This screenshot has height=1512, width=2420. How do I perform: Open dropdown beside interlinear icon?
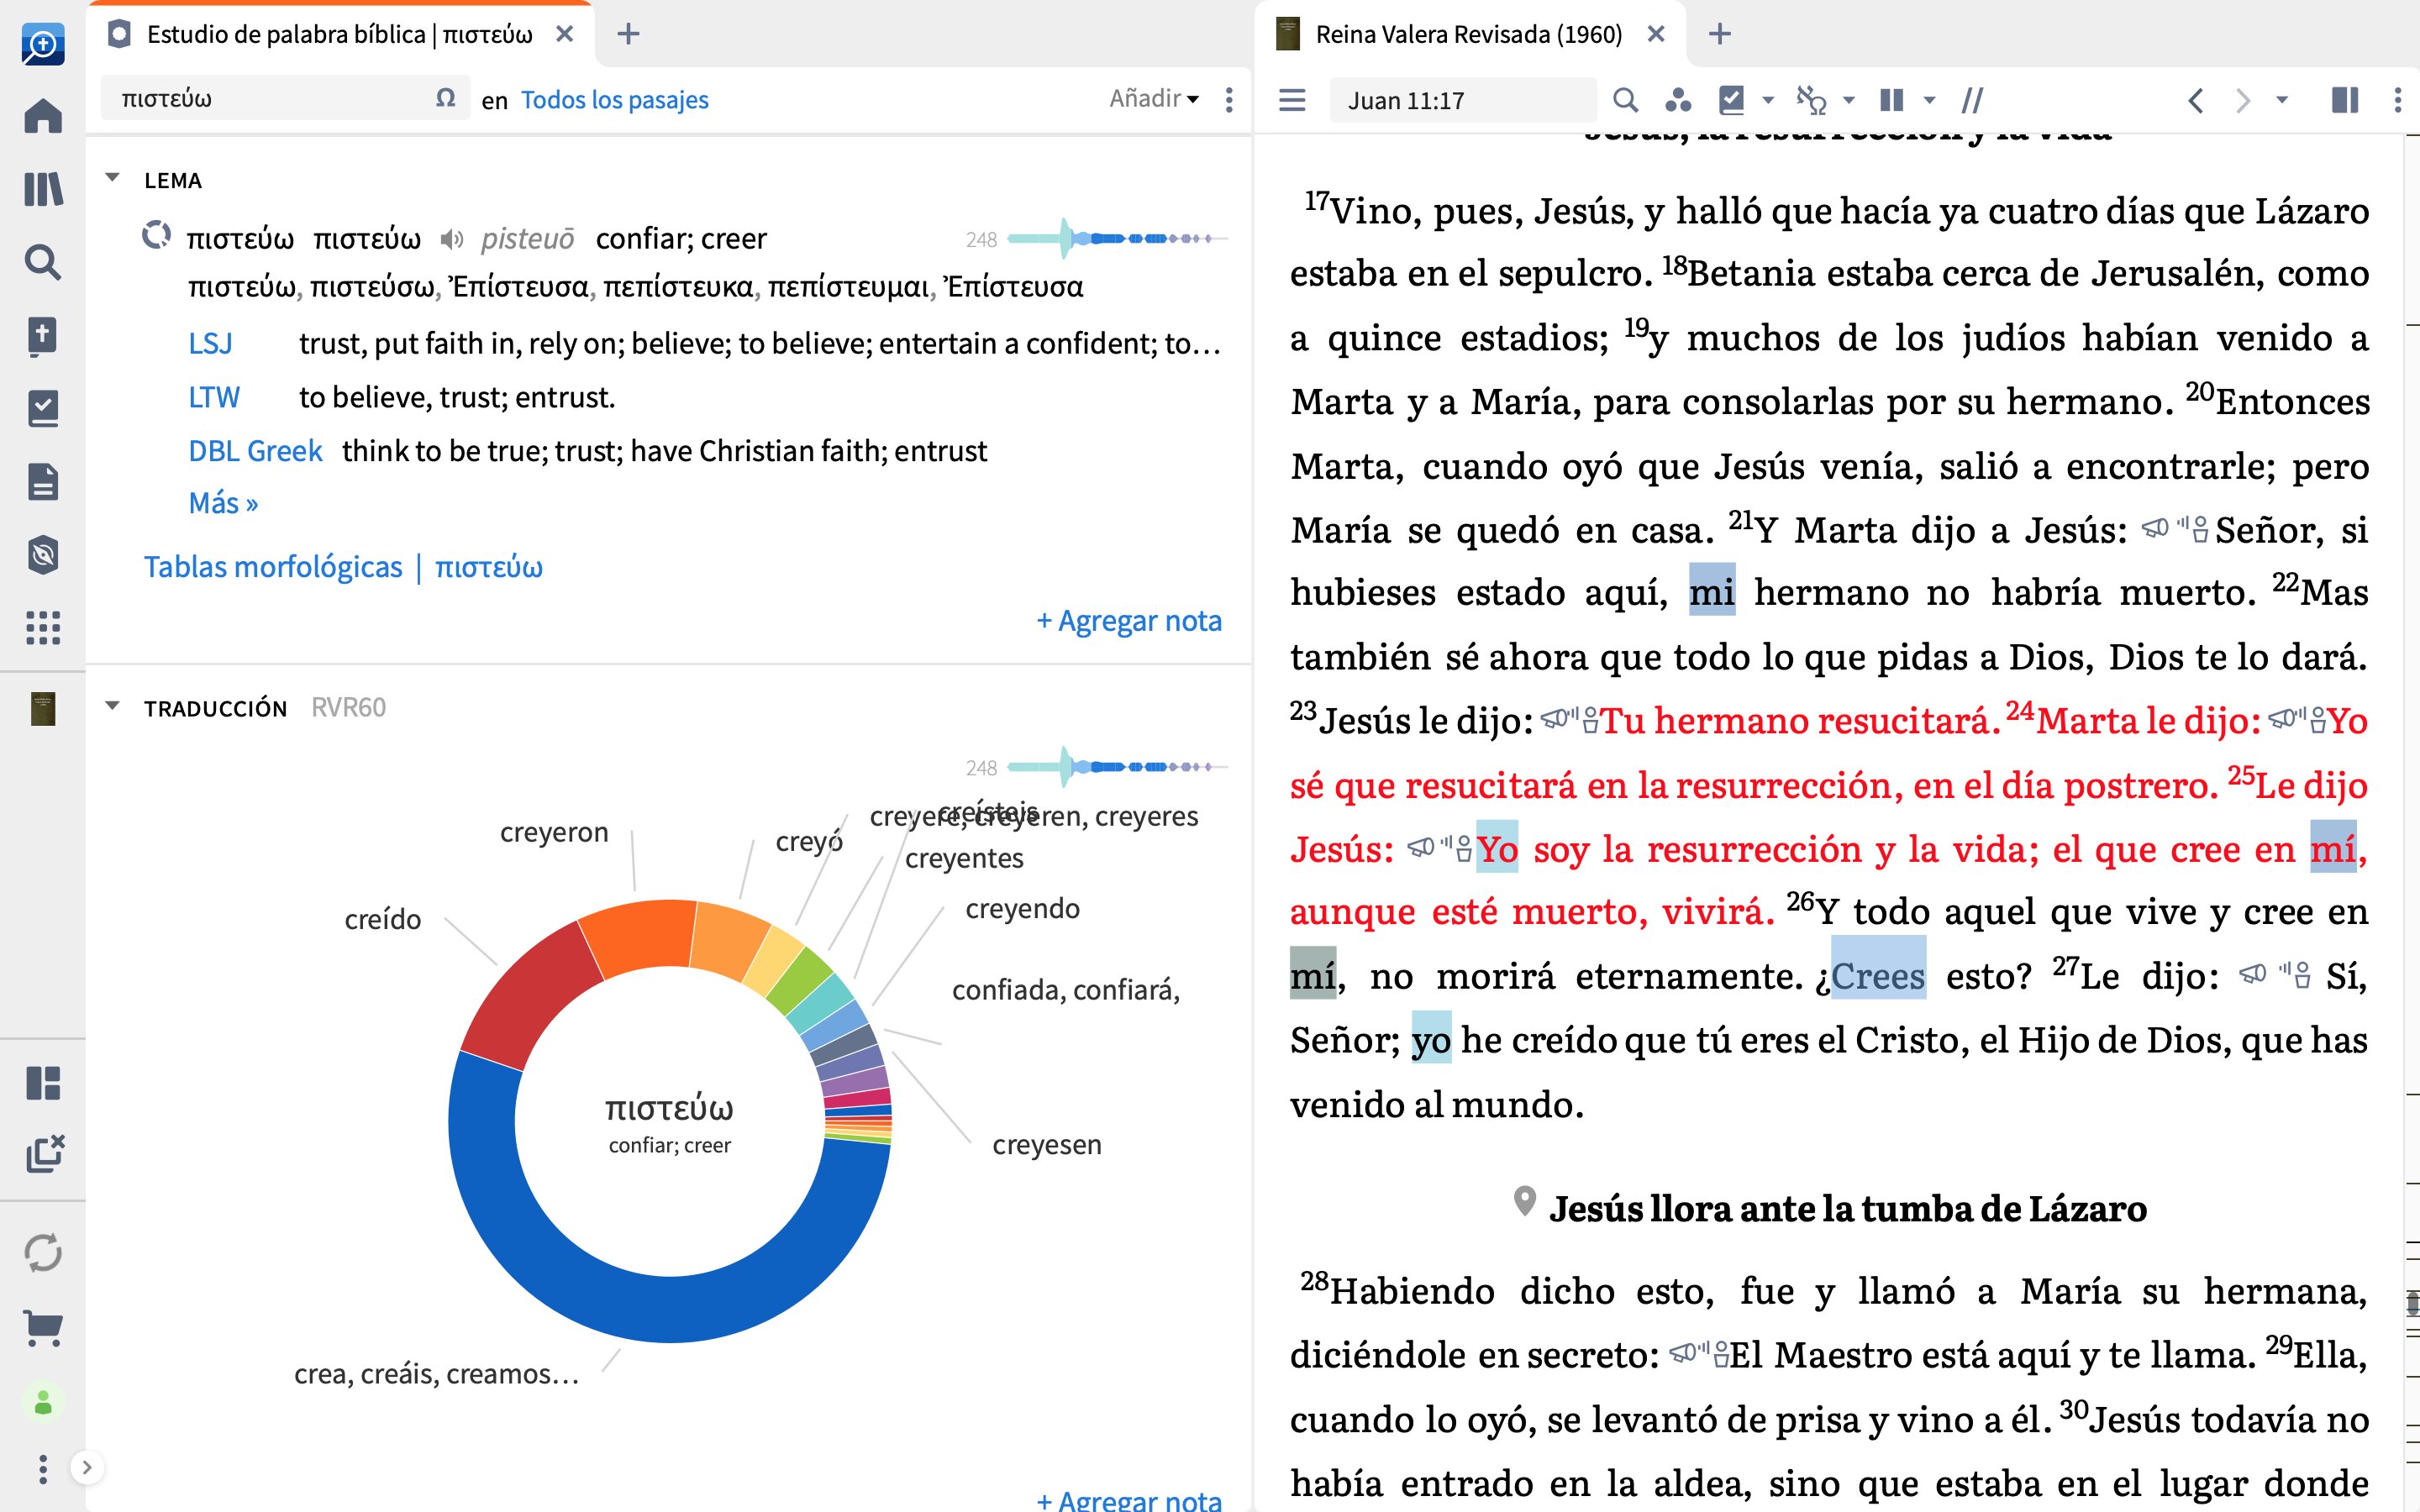[1849, 100]
